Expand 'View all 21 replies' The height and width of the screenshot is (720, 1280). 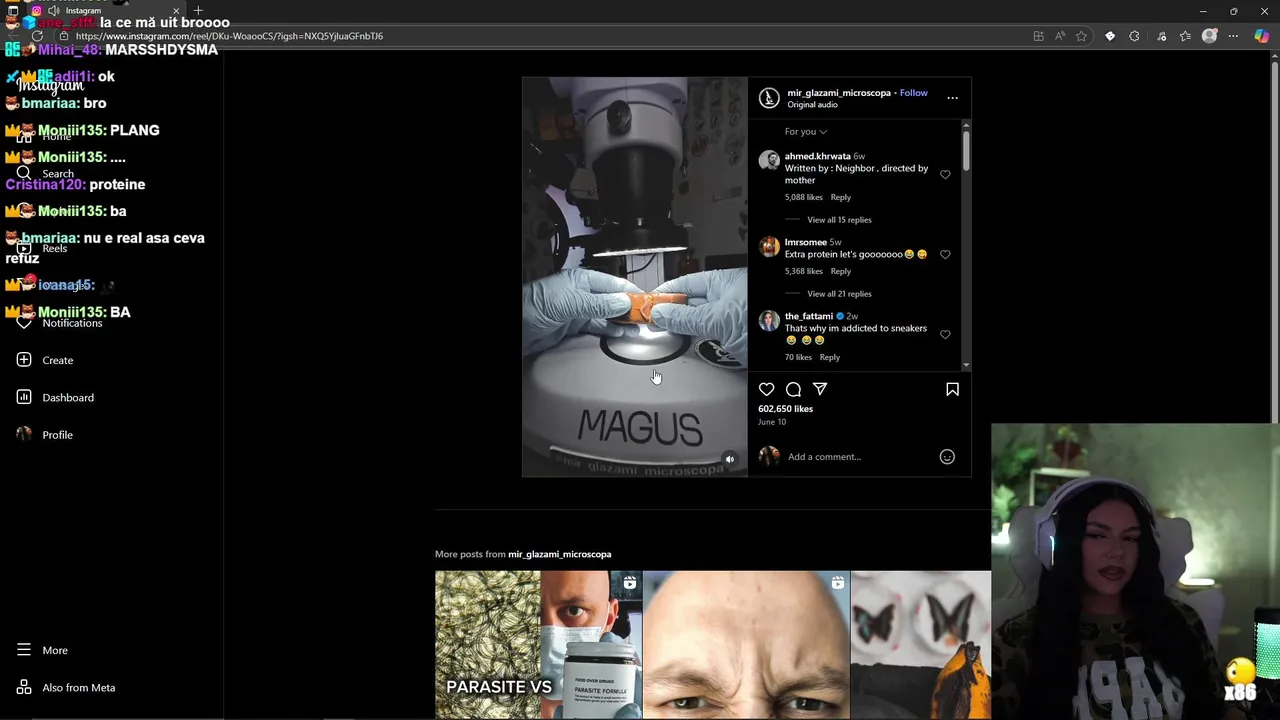(x=839, y=294)
